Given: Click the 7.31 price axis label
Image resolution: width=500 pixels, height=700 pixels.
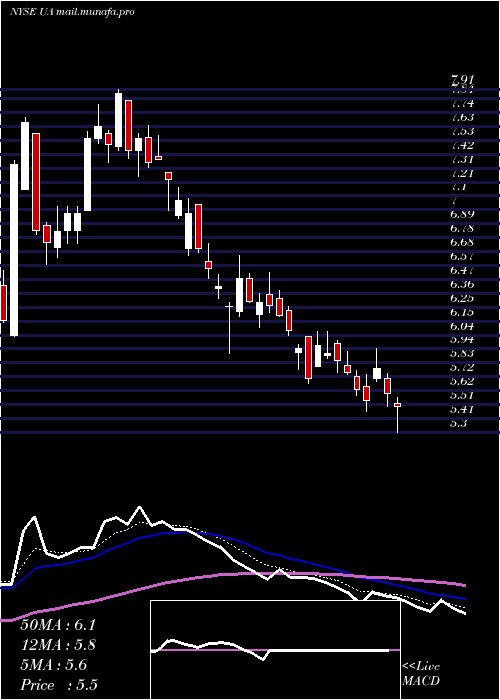Looking at the screenshot, I should click(462, 159).
